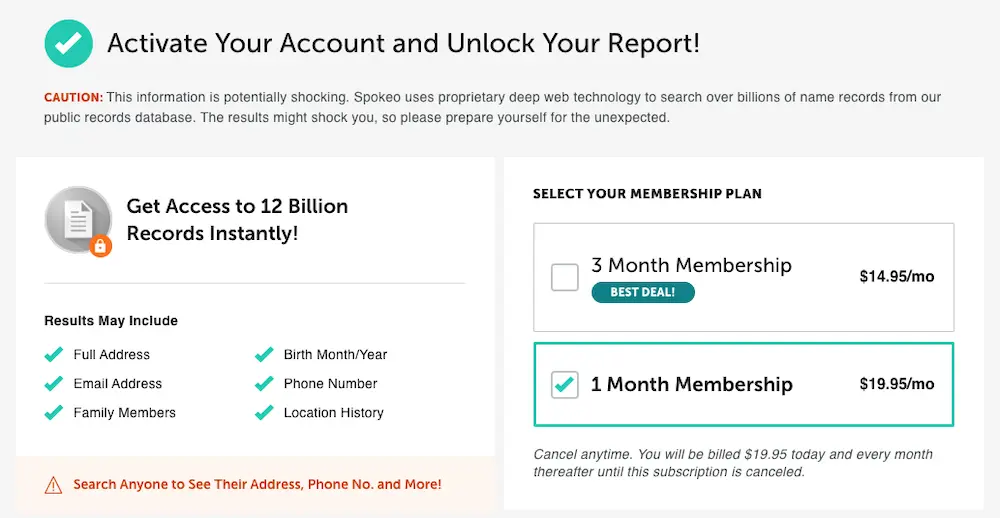Click the $19.95/mo price label

point(897,384)
